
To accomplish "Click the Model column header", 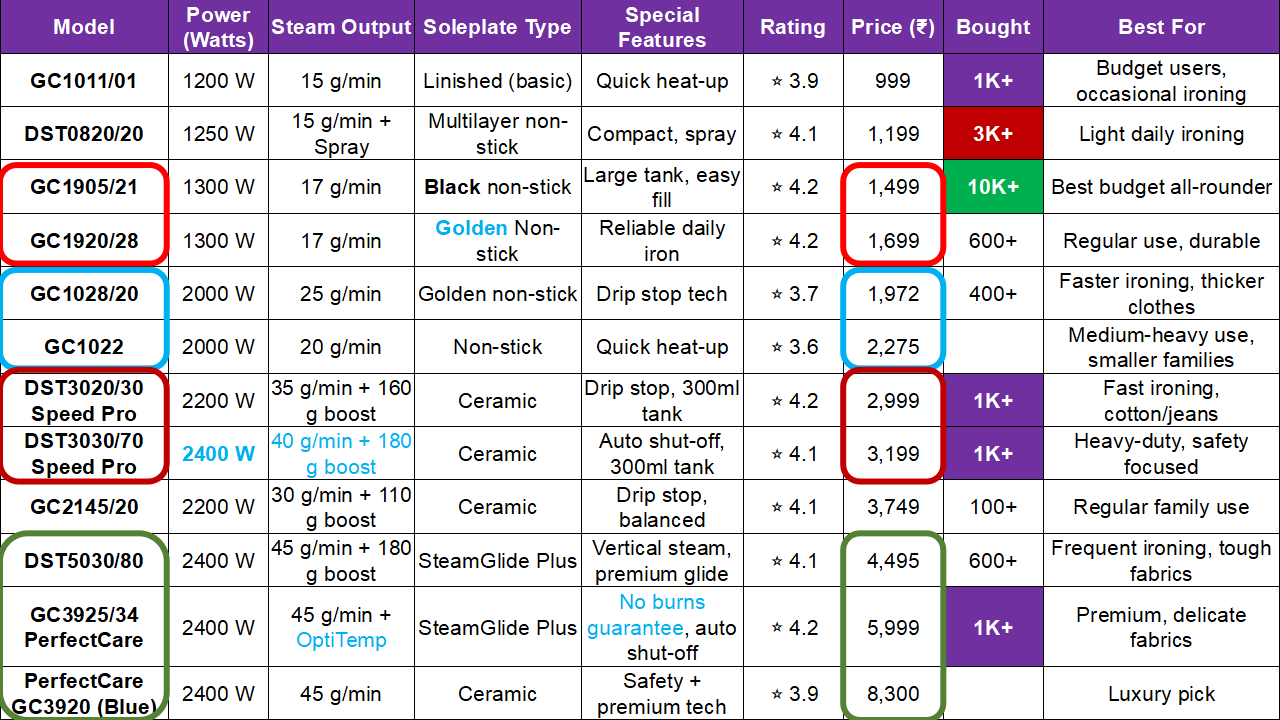I will point(84,27).
